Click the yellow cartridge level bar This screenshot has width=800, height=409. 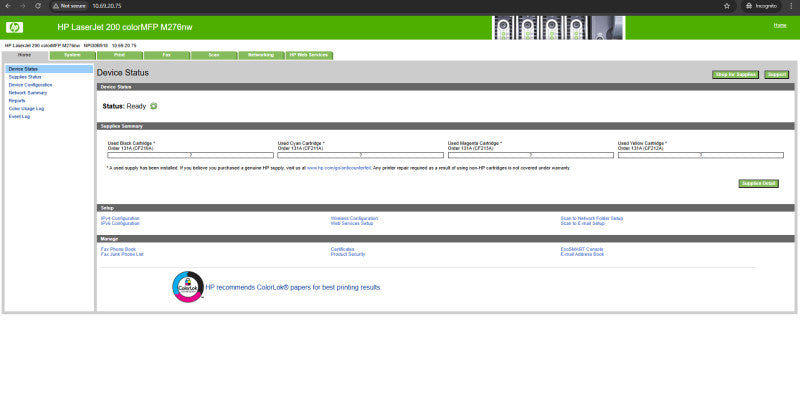pyautogui.click(x=701, y=155)
